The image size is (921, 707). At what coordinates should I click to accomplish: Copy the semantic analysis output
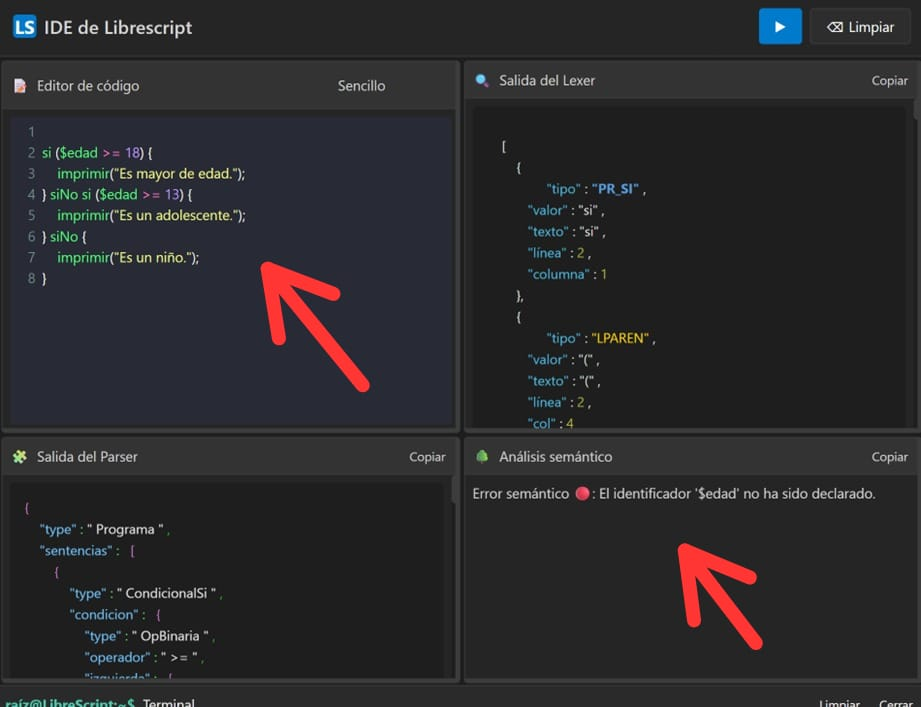click(x=889, y=457)
